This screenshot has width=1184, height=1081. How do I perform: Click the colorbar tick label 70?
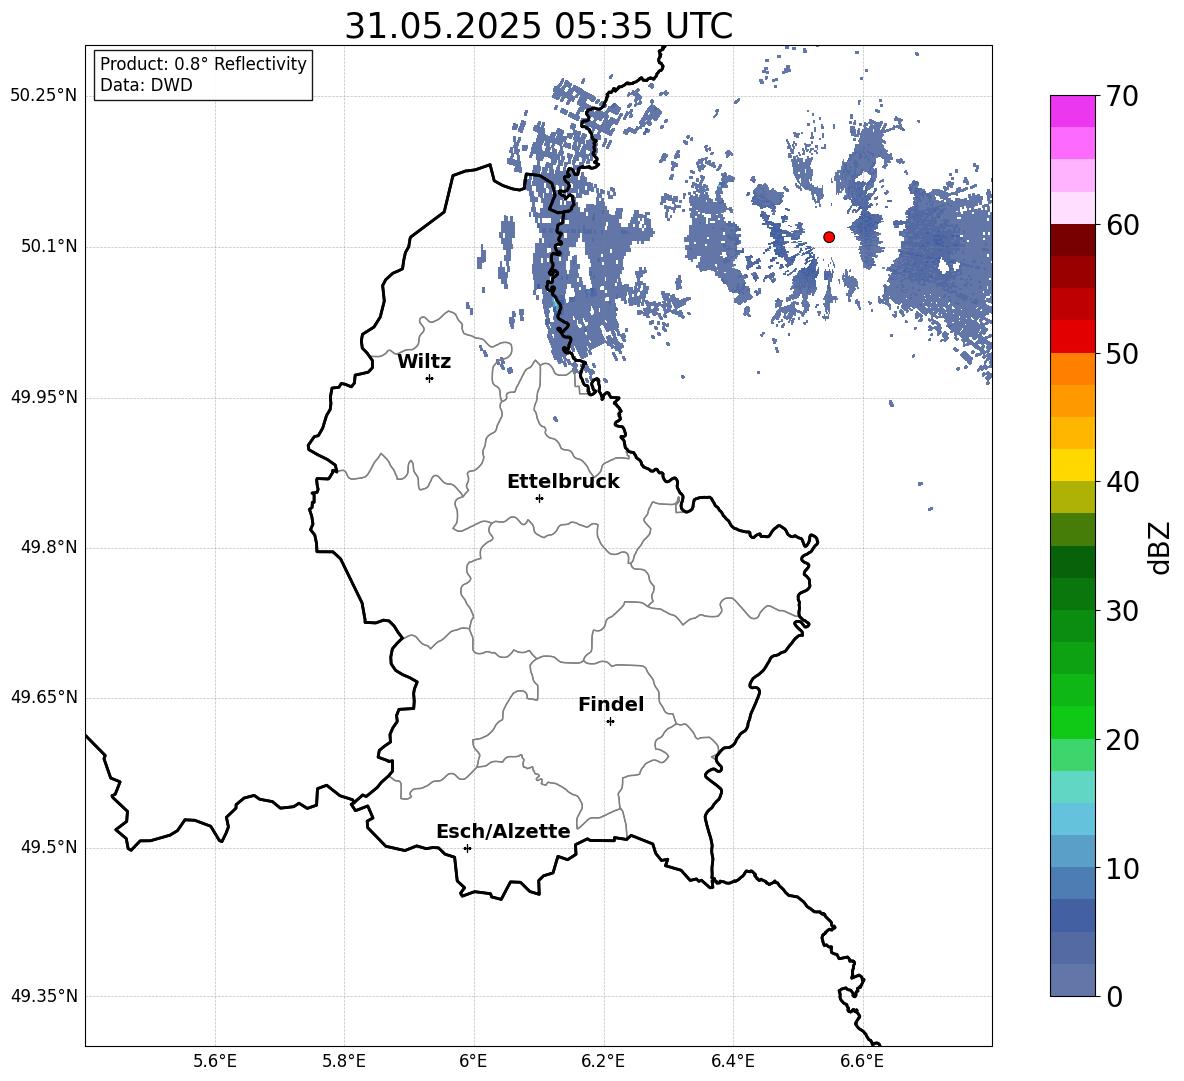pyautogui.click(x=1122, y=97)
